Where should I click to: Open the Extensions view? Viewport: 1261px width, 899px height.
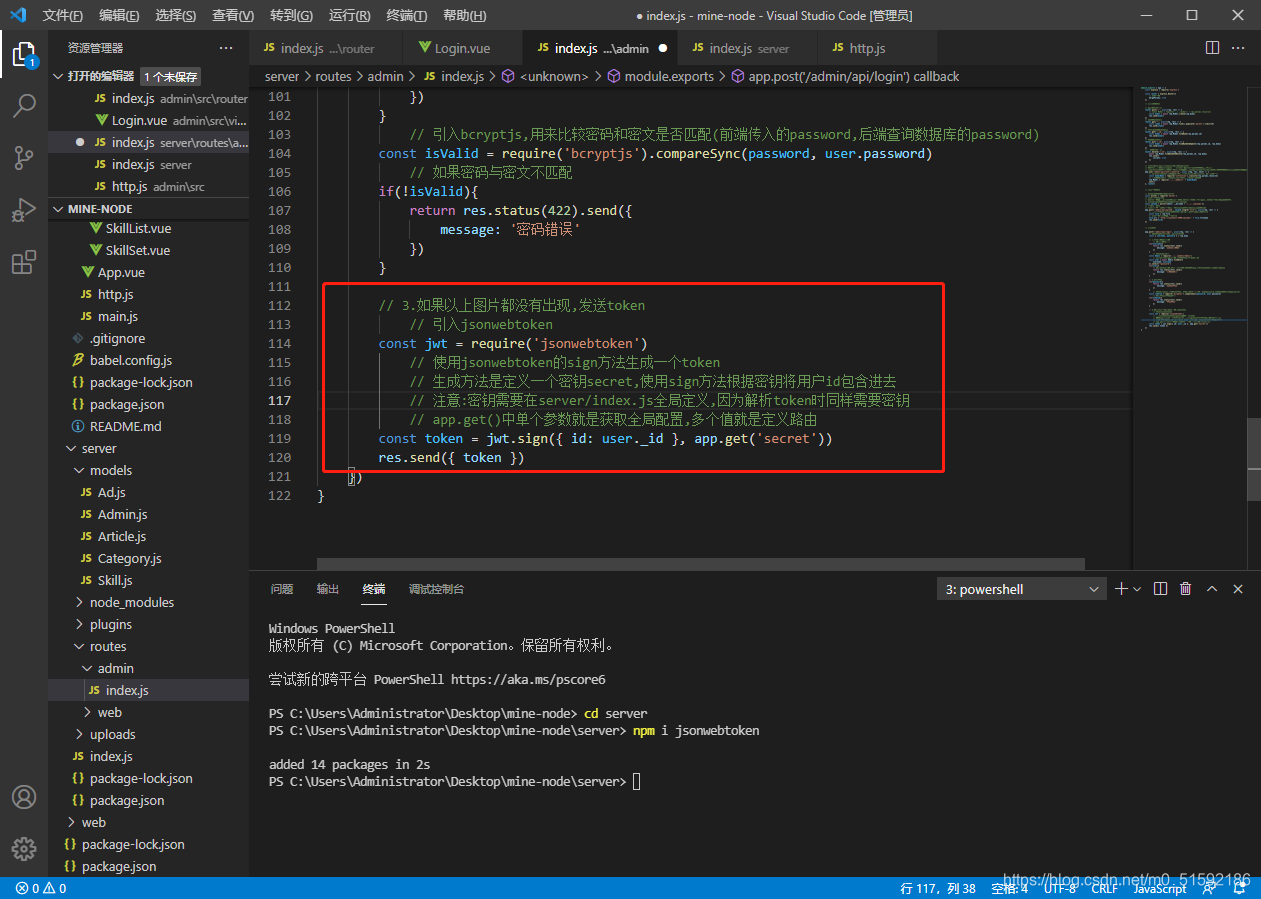click(24, 263)
